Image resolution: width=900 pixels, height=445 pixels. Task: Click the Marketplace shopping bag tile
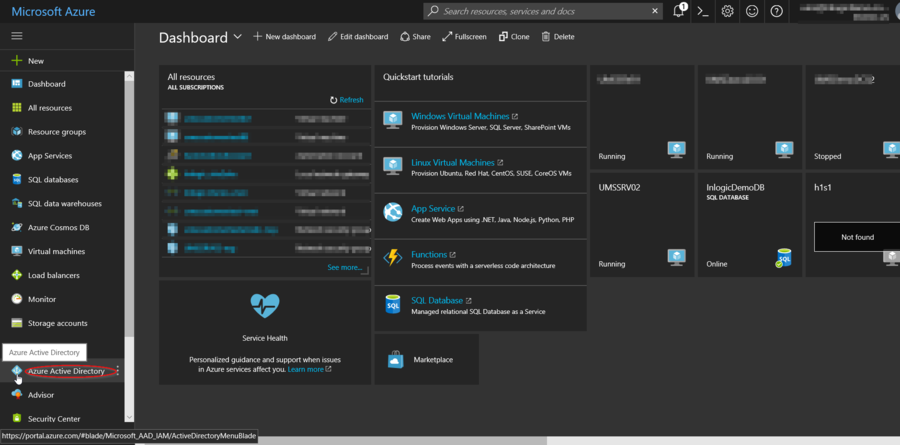[426, 359]
